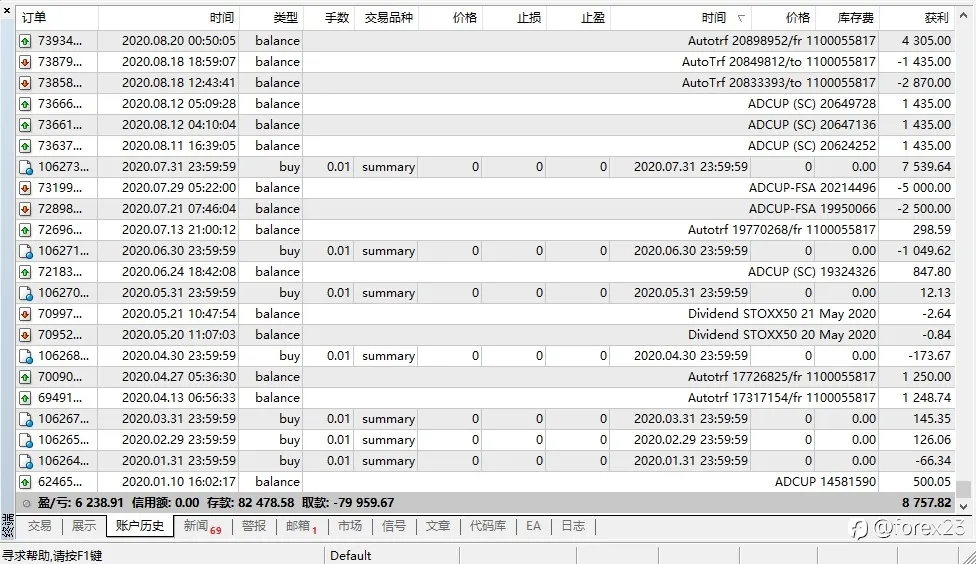Click the scrollbar up arrow

click(x=964, y=15)
